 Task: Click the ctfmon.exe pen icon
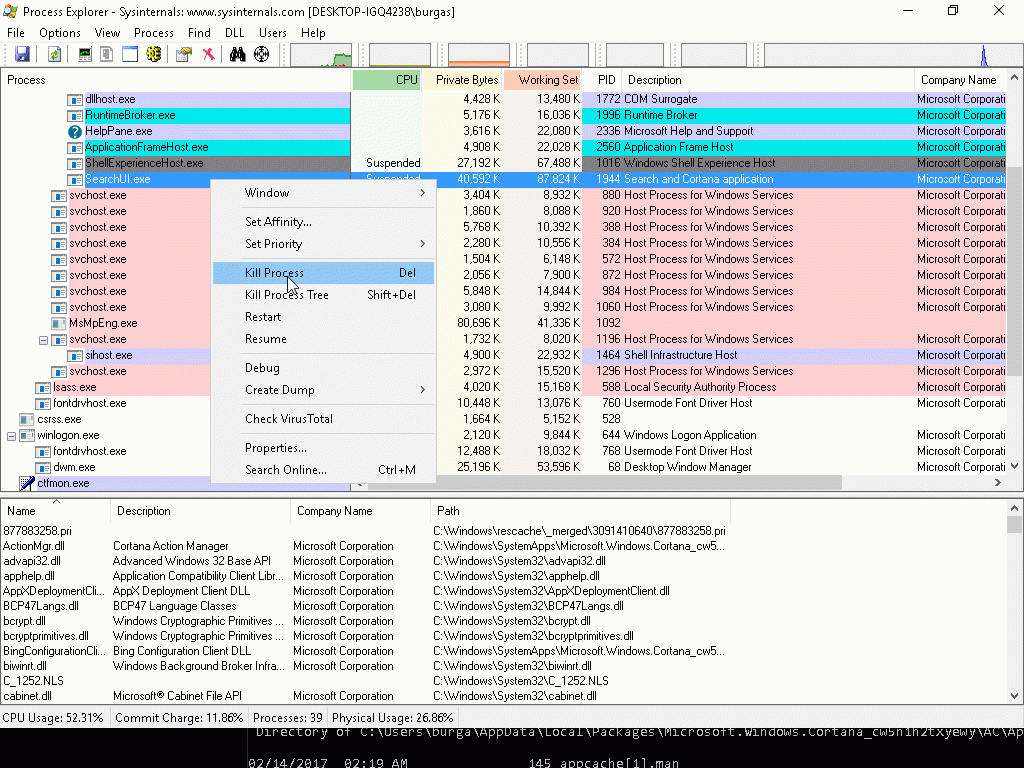point(27,483)
